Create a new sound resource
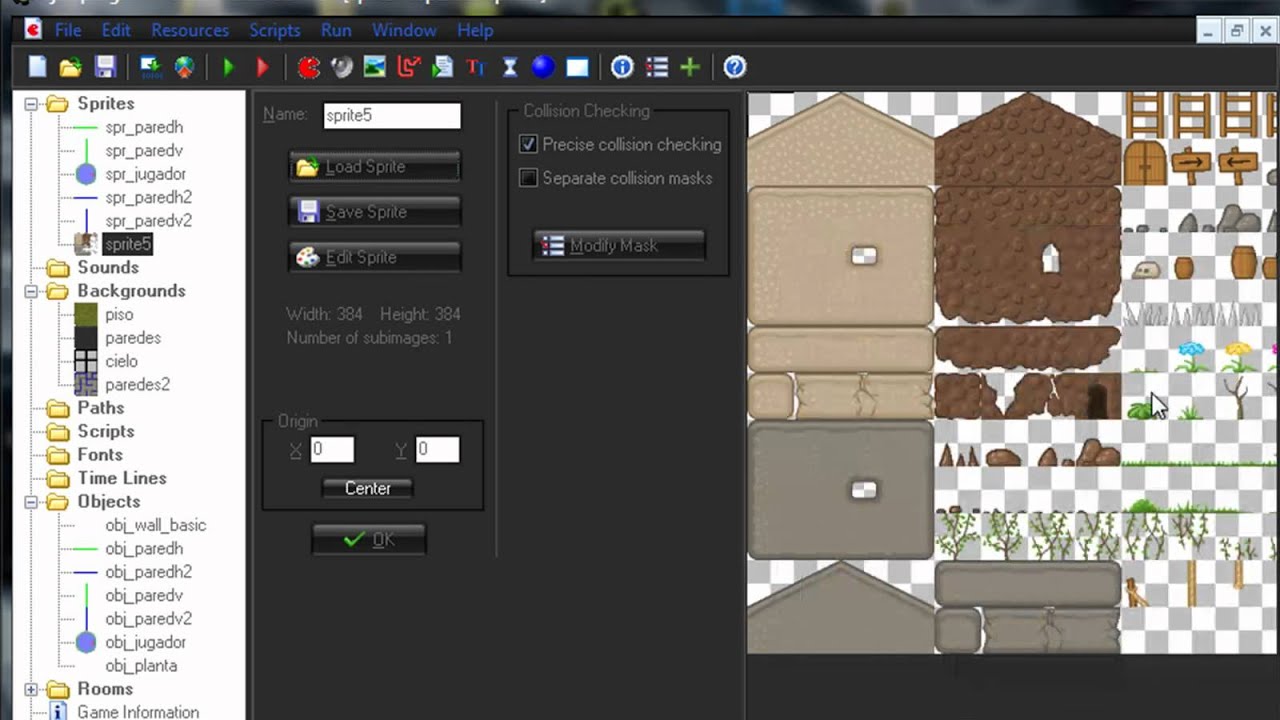This screenshot has width=1280, height=720. 342,67
